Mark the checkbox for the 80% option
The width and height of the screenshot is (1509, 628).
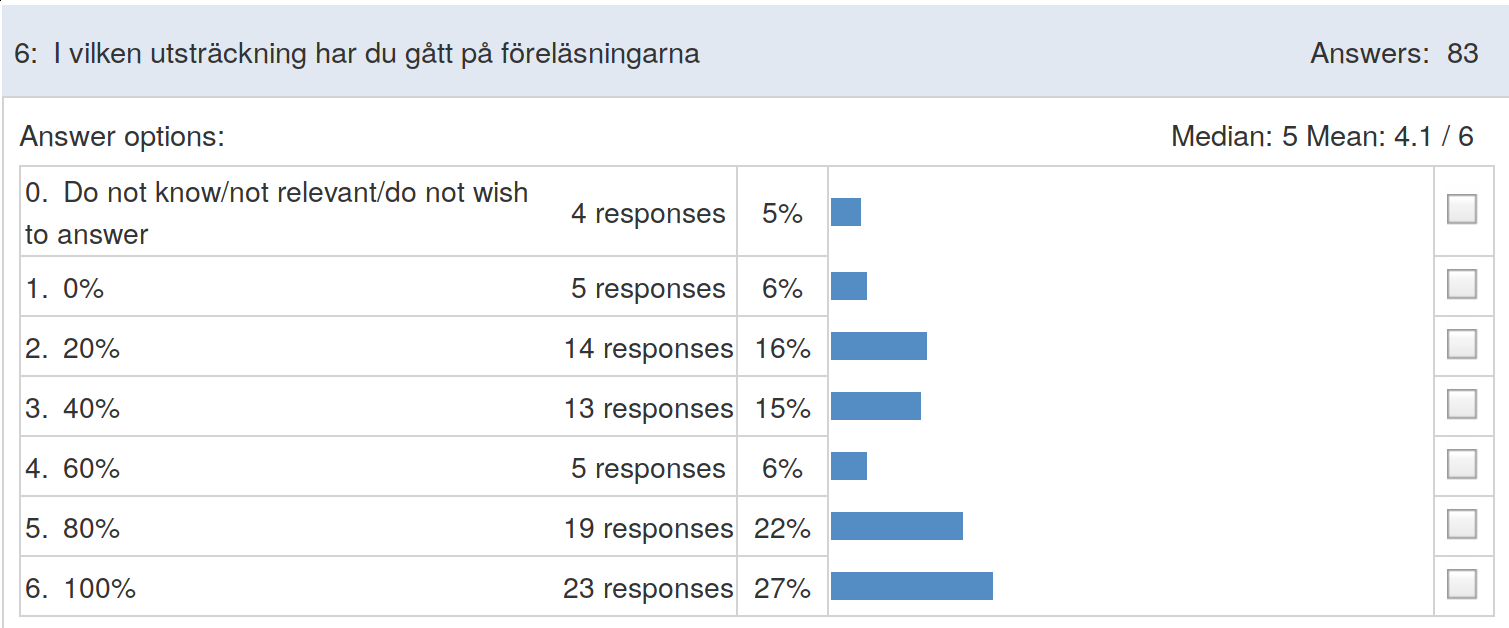tap(1461, 525)
